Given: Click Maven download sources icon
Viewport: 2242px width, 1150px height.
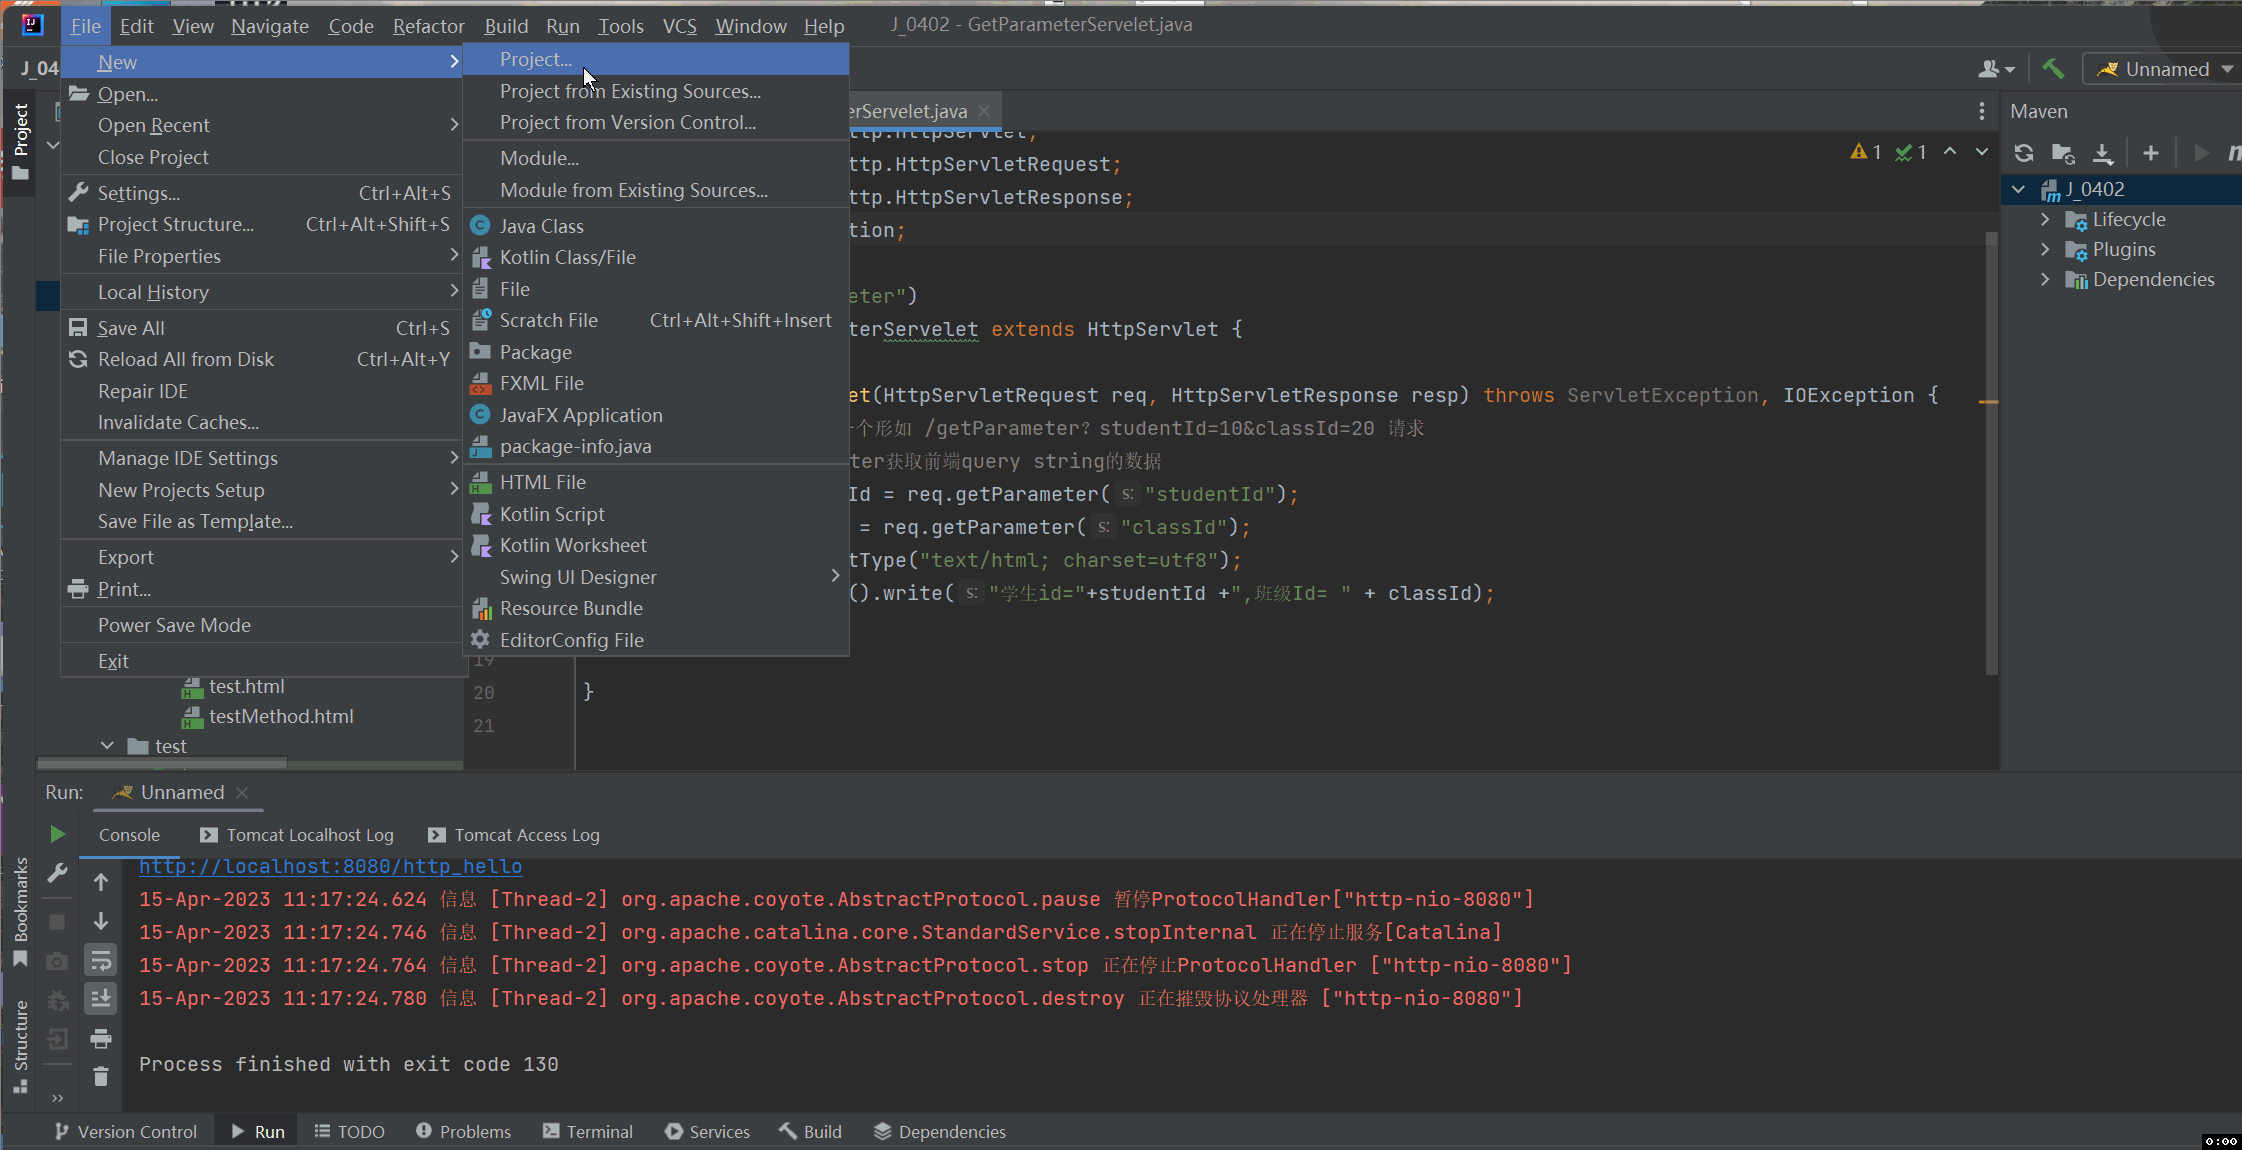Looking at the screenshot, I should click(x=2103, y=153).
